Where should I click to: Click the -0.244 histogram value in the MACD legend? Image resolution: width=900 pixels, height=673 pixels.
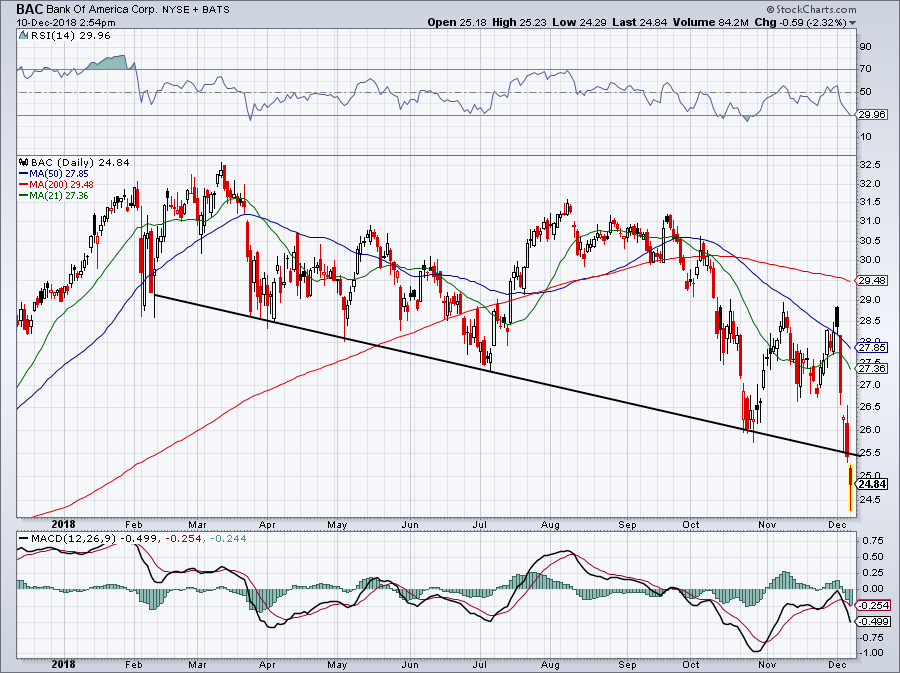(x=228, y=539)
